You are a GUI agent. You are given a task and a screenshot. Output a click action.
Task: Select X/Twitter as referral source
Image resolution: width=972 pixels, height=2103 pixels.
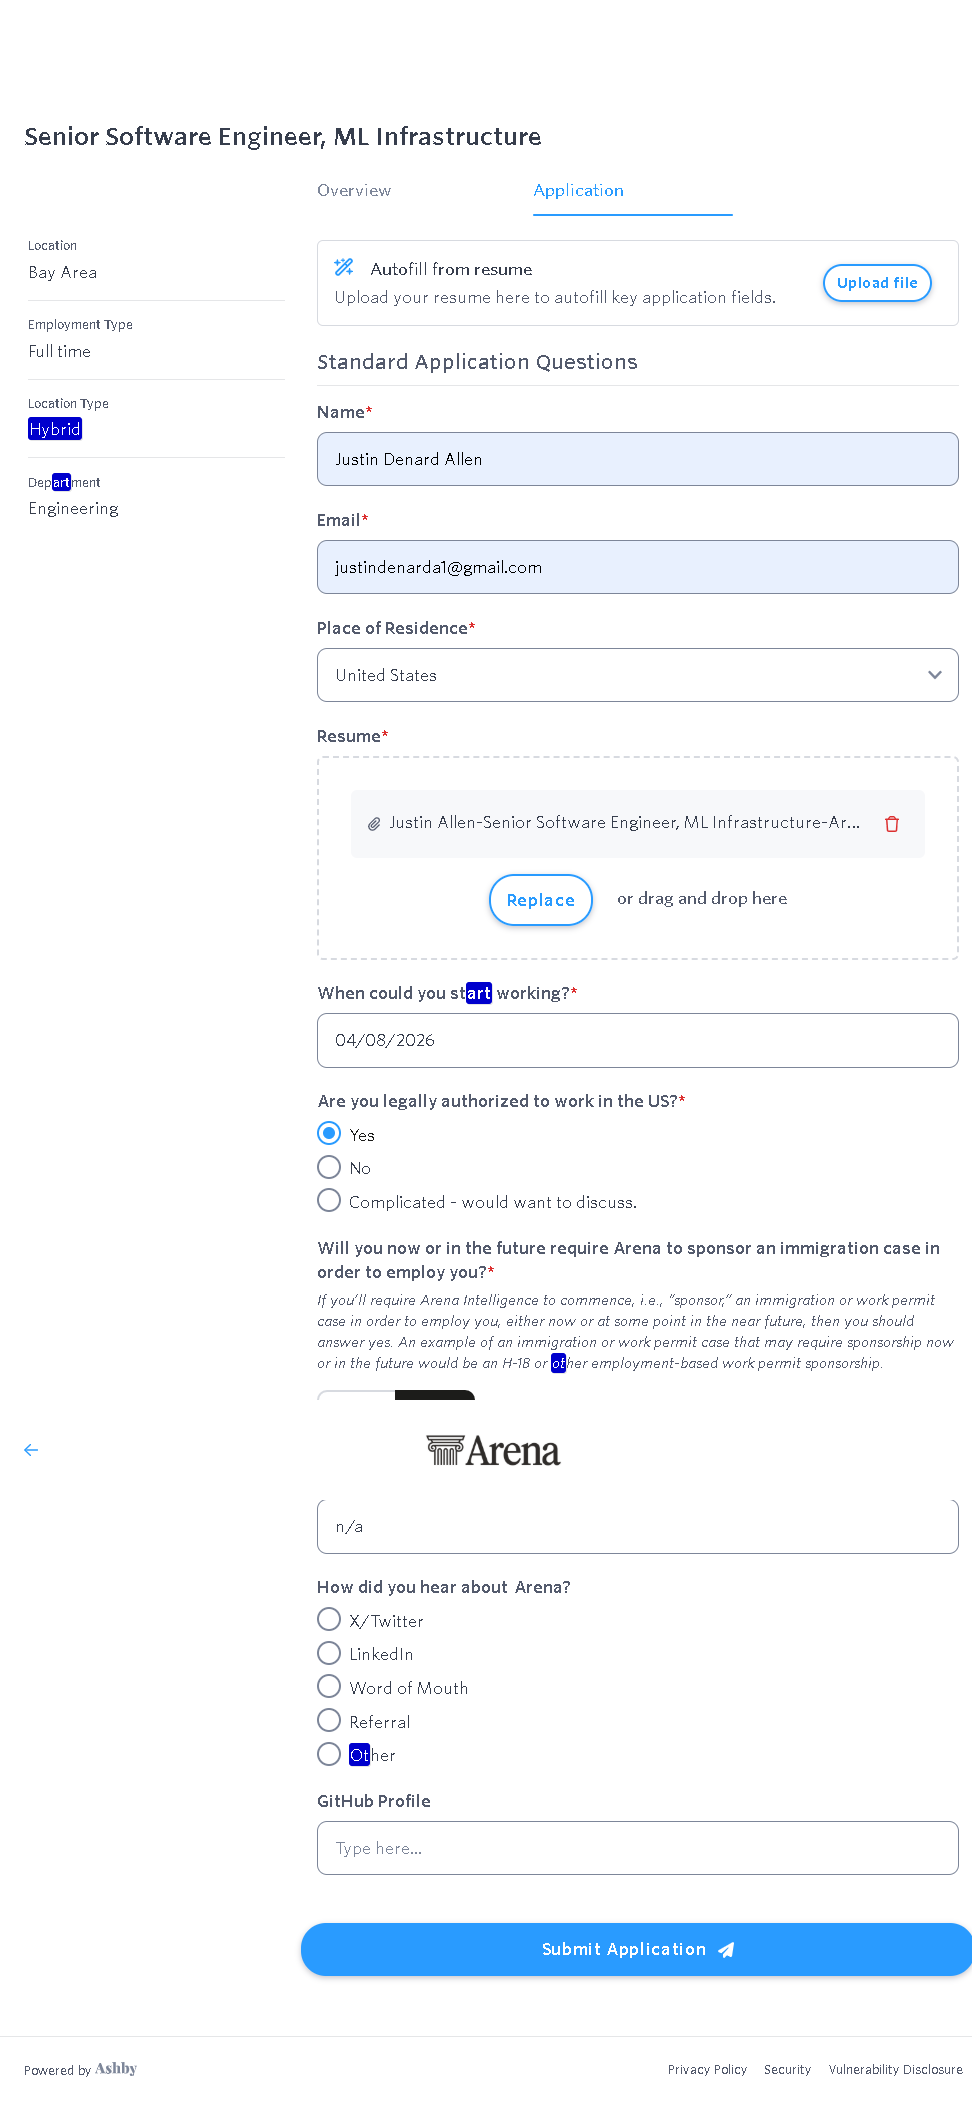329,1620
